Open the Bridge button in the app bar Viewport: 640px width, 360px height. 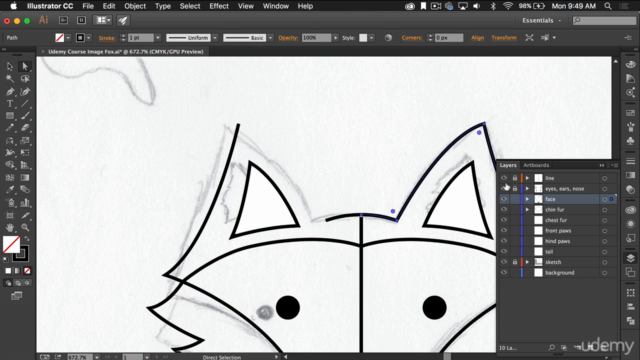(x=63, y=20)
